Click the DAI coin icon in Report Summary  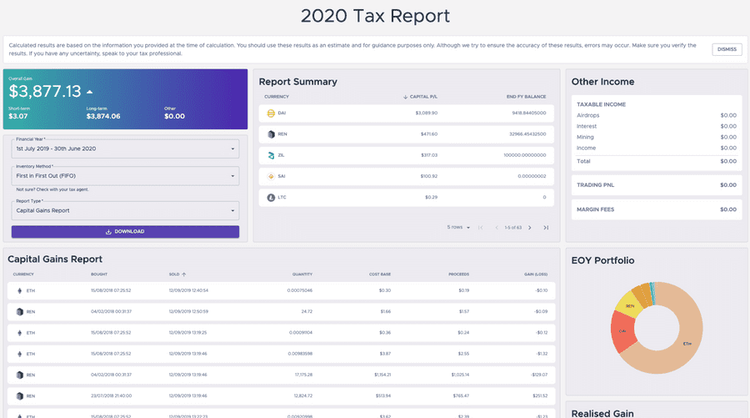(x=269, y=113)
